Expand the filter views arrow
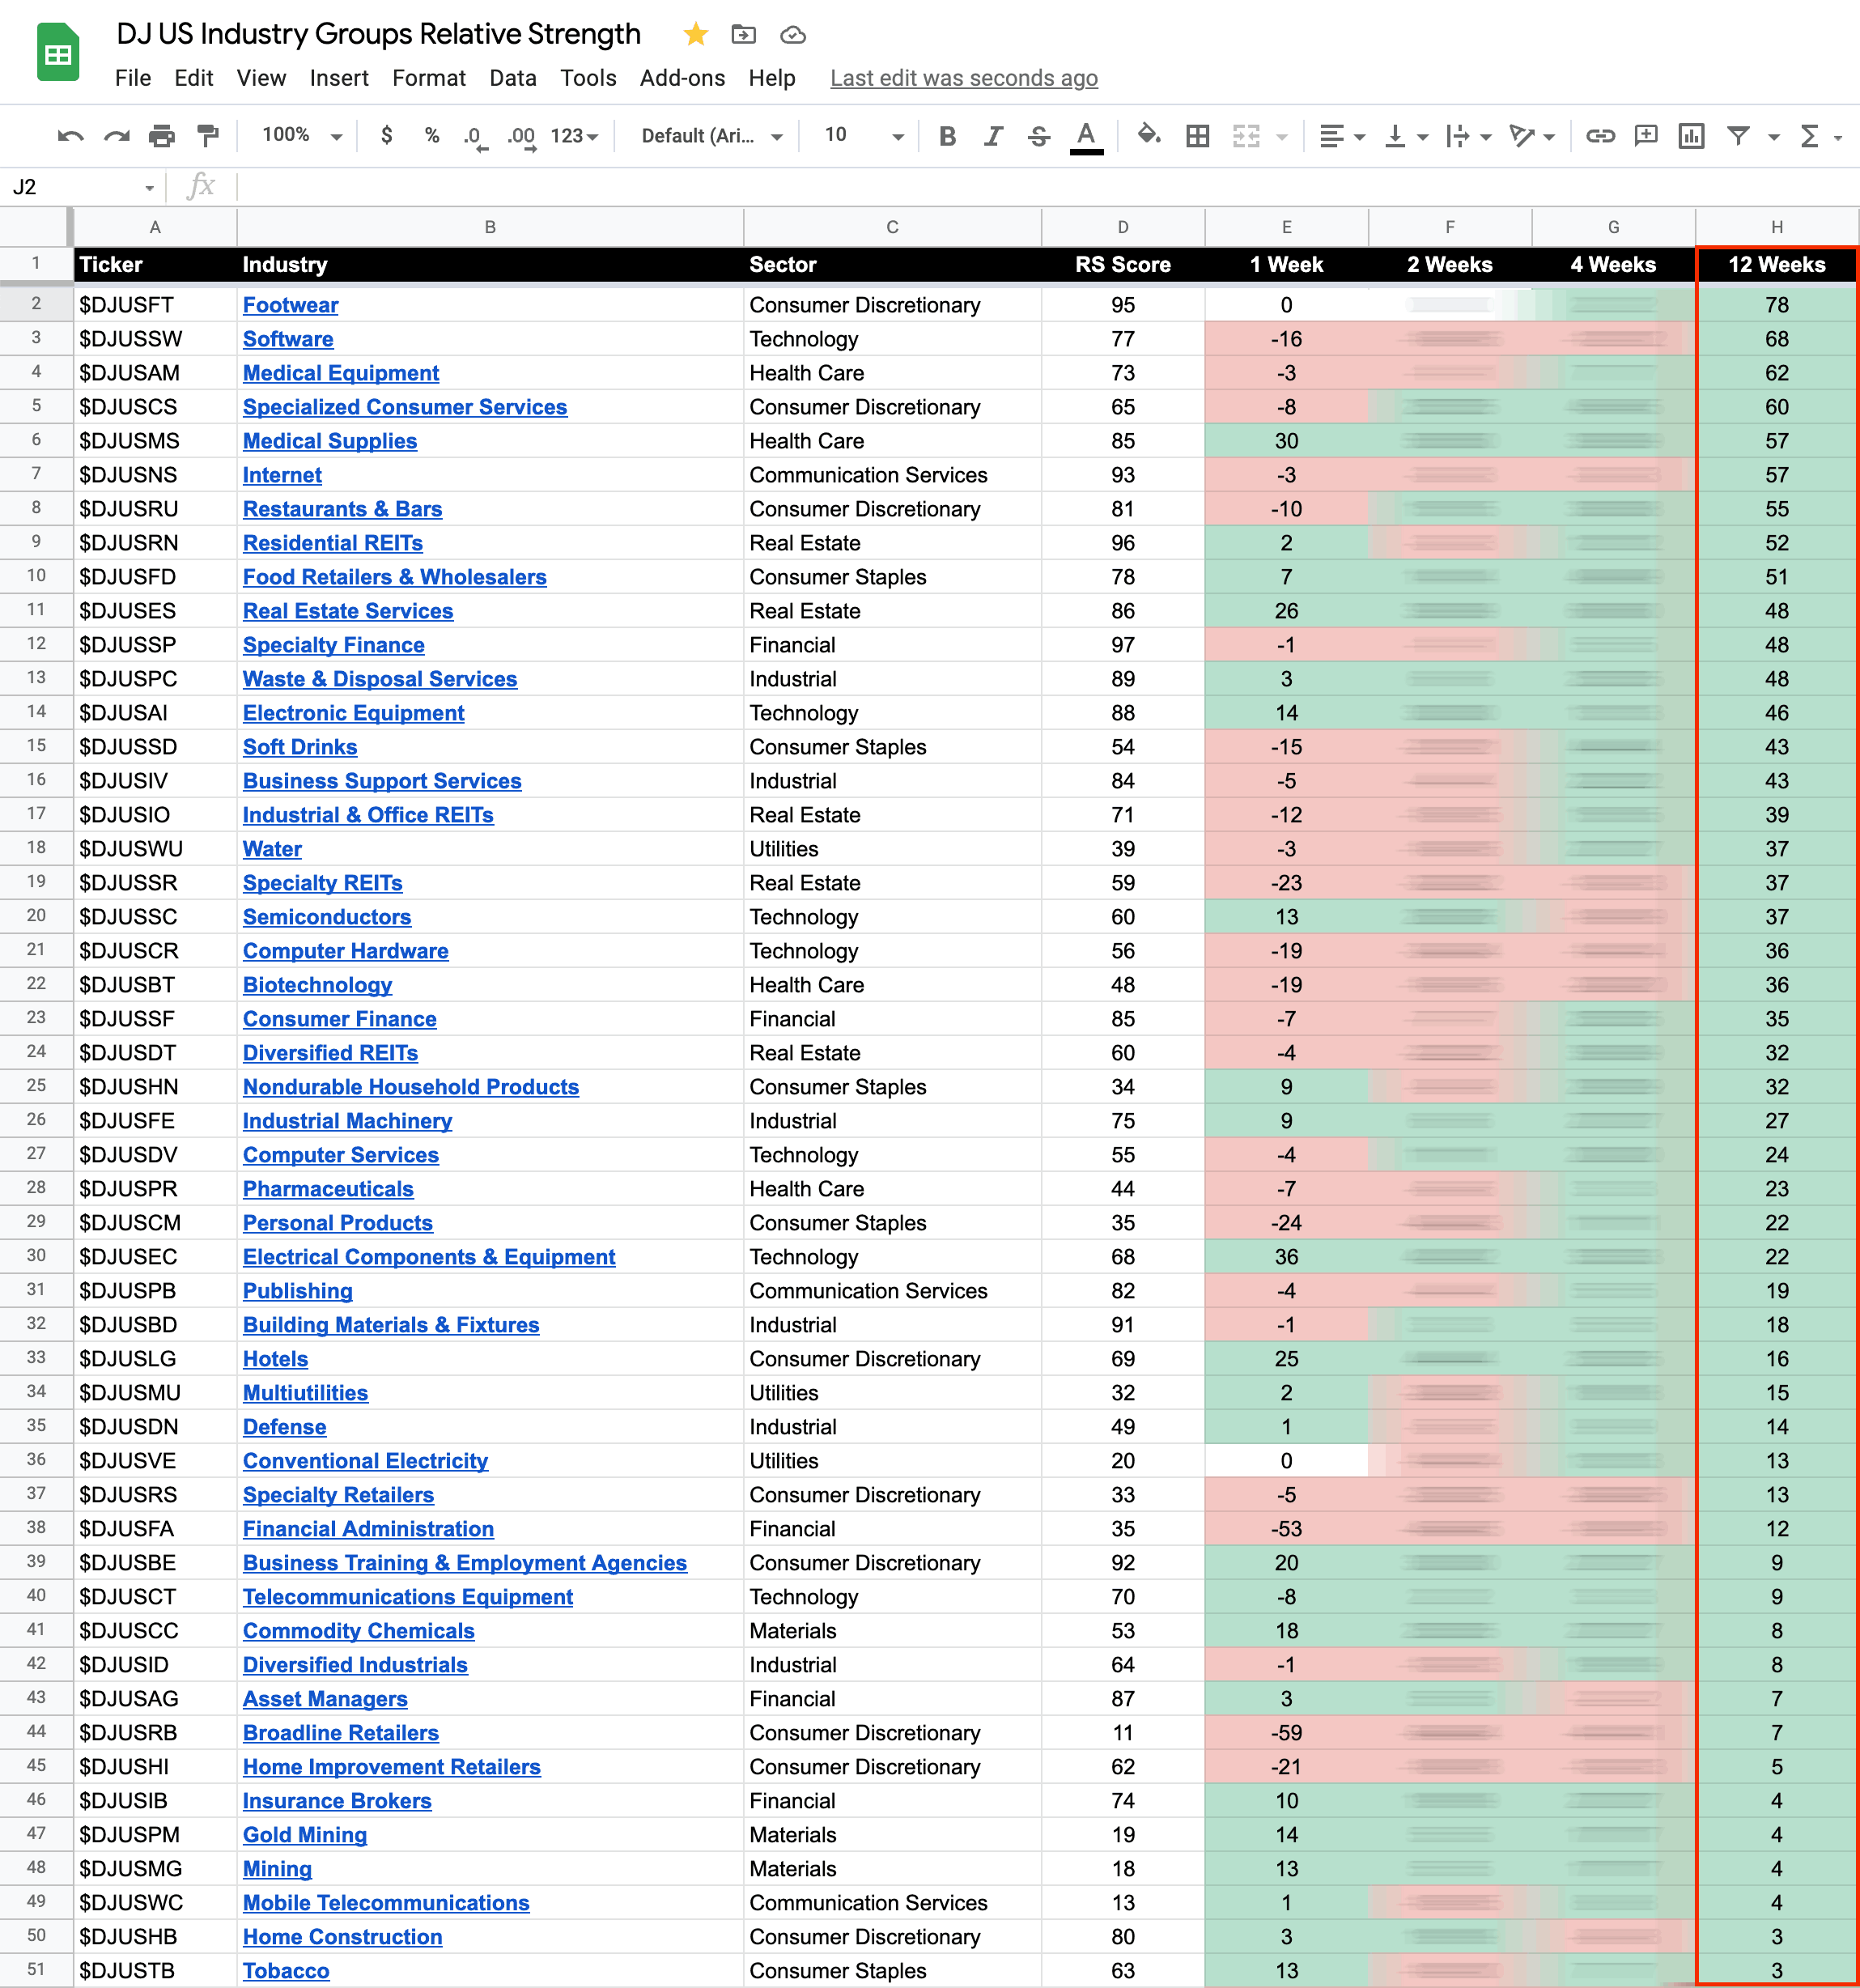The height and width of the screenshot is (1988, 1860). click(1774, 137)
